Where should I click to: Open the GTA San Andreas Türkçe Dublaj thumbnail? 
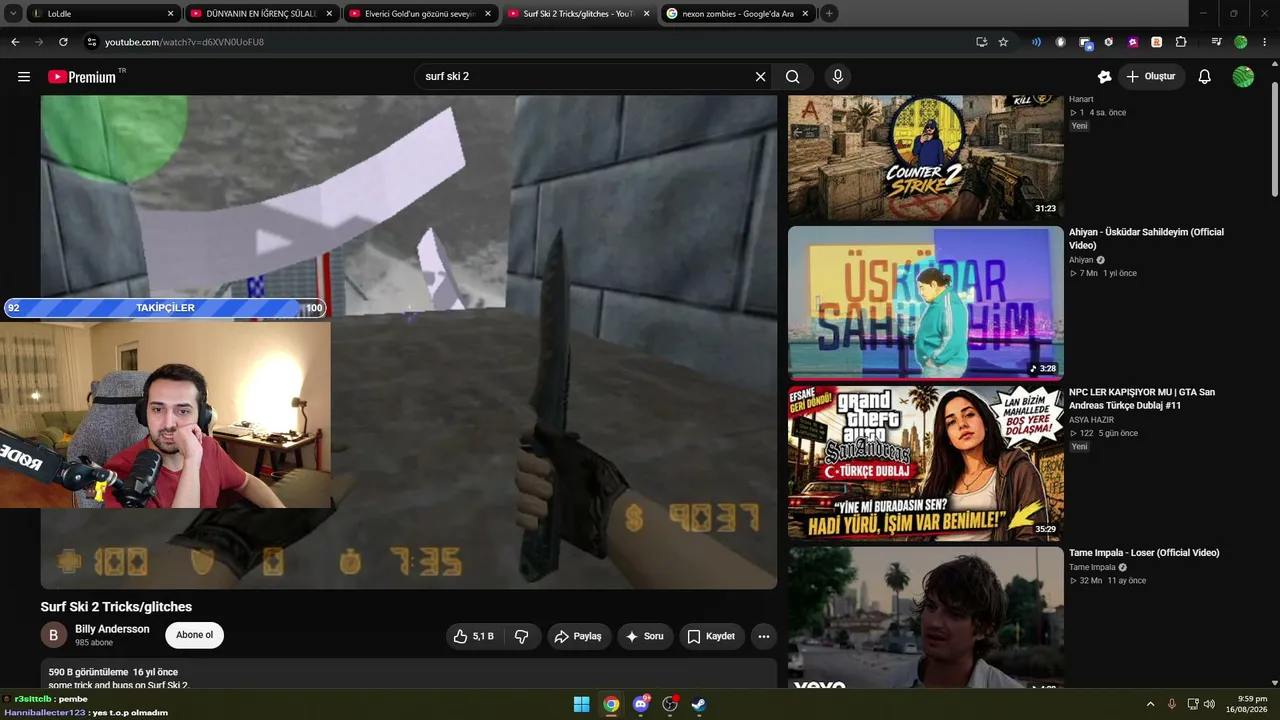point(925,463)
